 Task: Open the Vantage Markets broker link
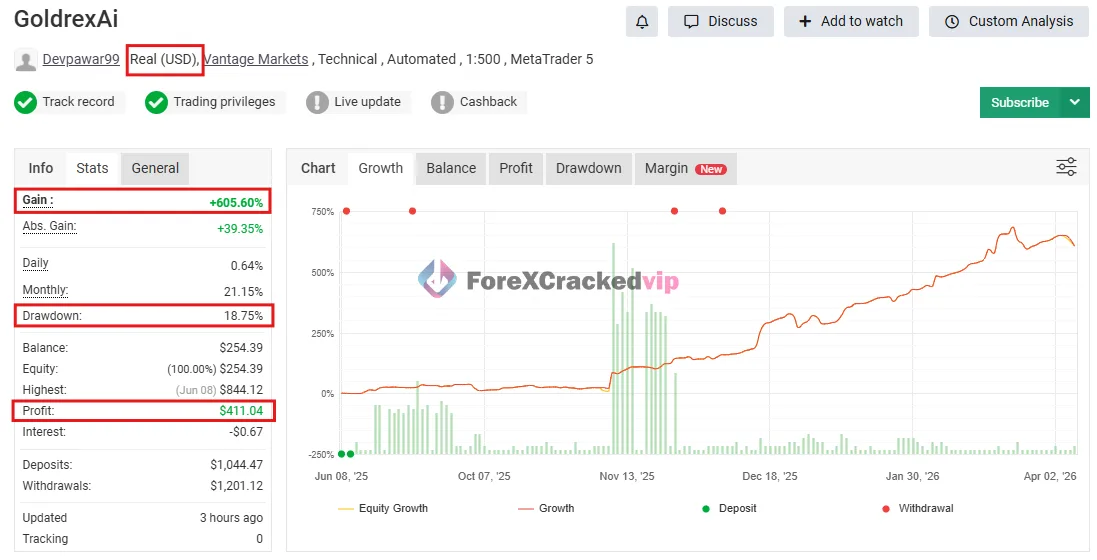256,59
